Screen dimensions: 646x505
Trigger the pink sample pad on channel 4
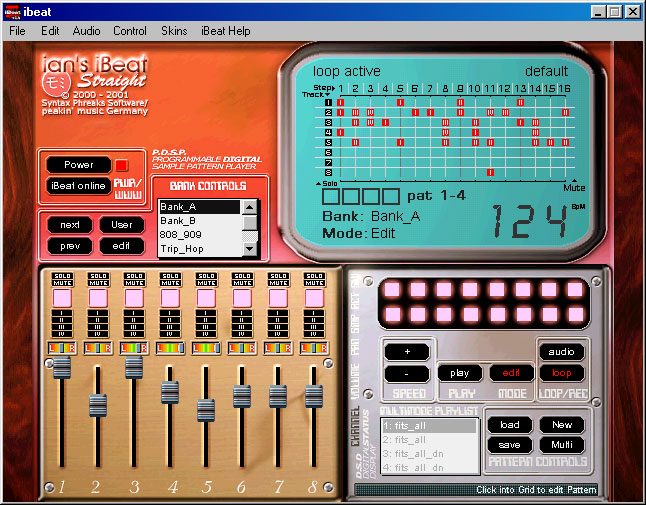170,298
